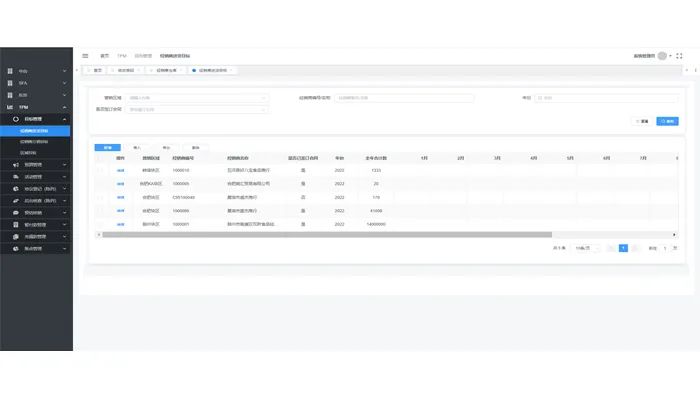Switch to the third tab in tab bar
Screen dimensions: 700x400
166,70
